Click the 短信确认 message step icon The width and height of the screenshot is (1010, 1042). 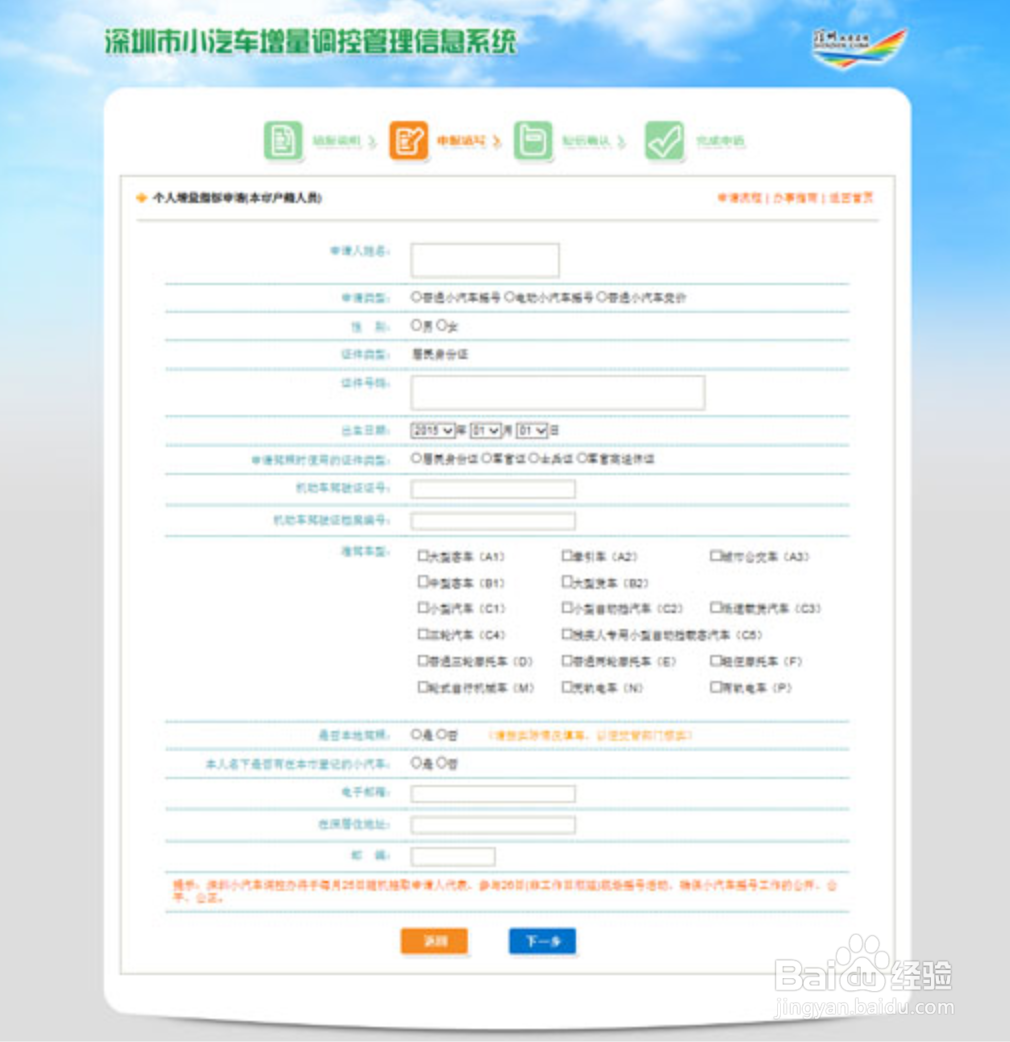(x=534, y=140)
